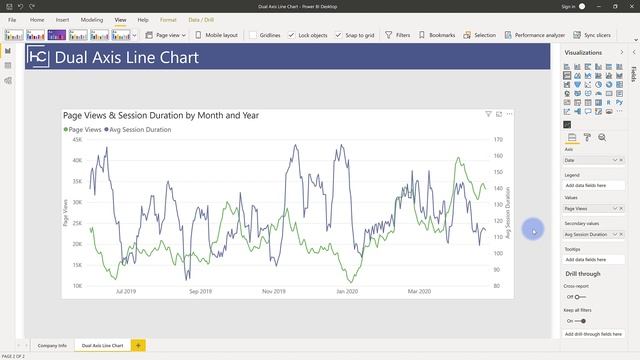The height and width of the screenshot is (360, 640).
Task: Click Legend 'Add data fields here' box
Action: click(594, 185)
